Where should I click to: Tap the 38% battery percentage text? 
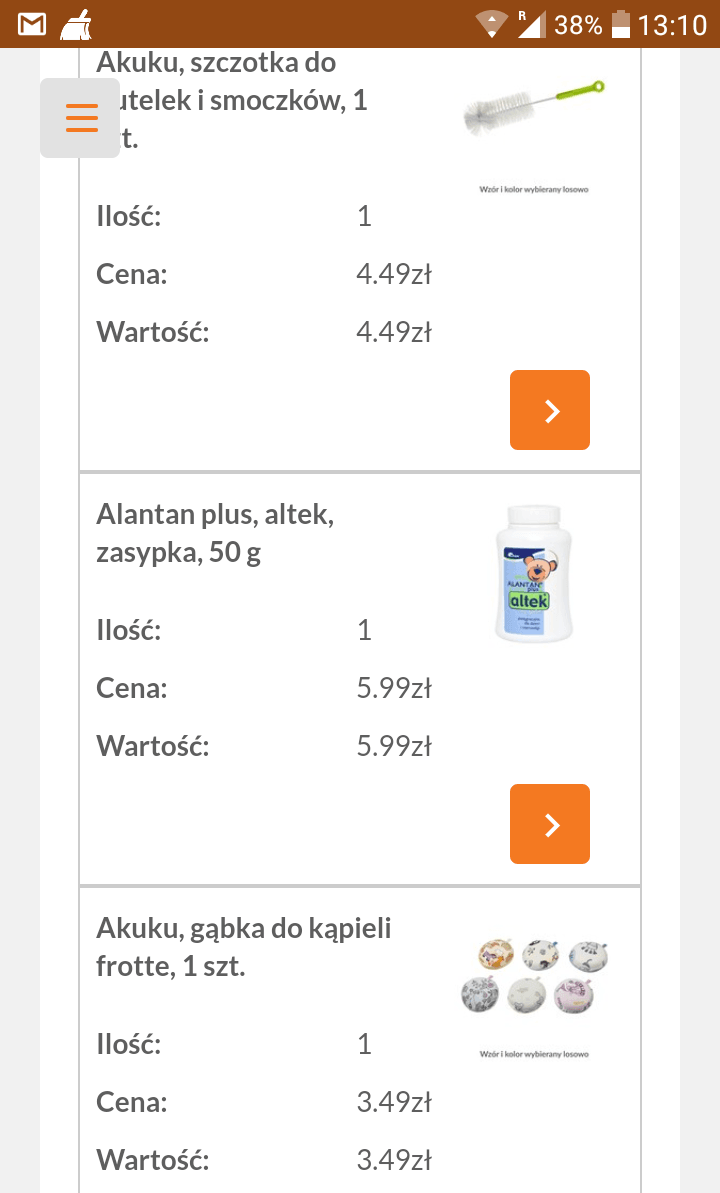pos(578,24)
